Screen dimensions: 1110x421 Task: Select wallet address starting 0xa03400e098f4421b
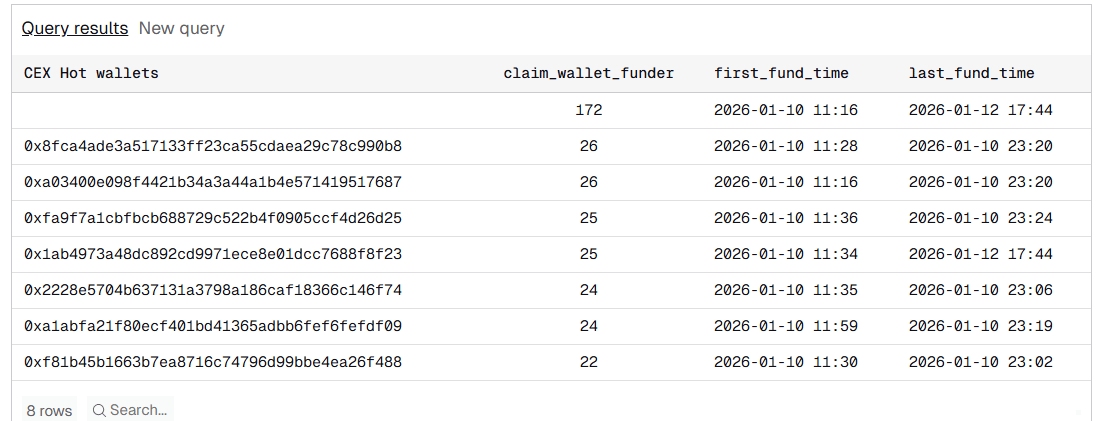(x=213, y=182)
